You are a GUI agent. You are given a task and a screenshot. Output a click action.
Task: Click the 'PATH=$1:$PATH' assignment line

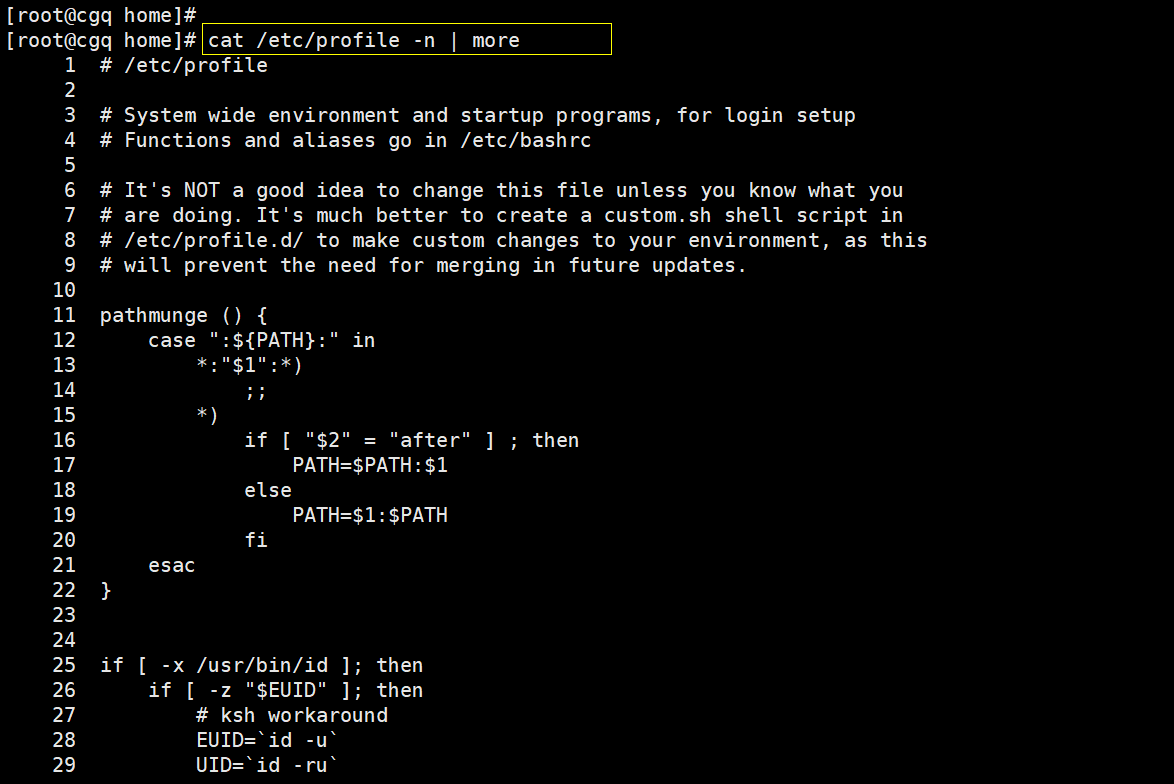(370, 515)
